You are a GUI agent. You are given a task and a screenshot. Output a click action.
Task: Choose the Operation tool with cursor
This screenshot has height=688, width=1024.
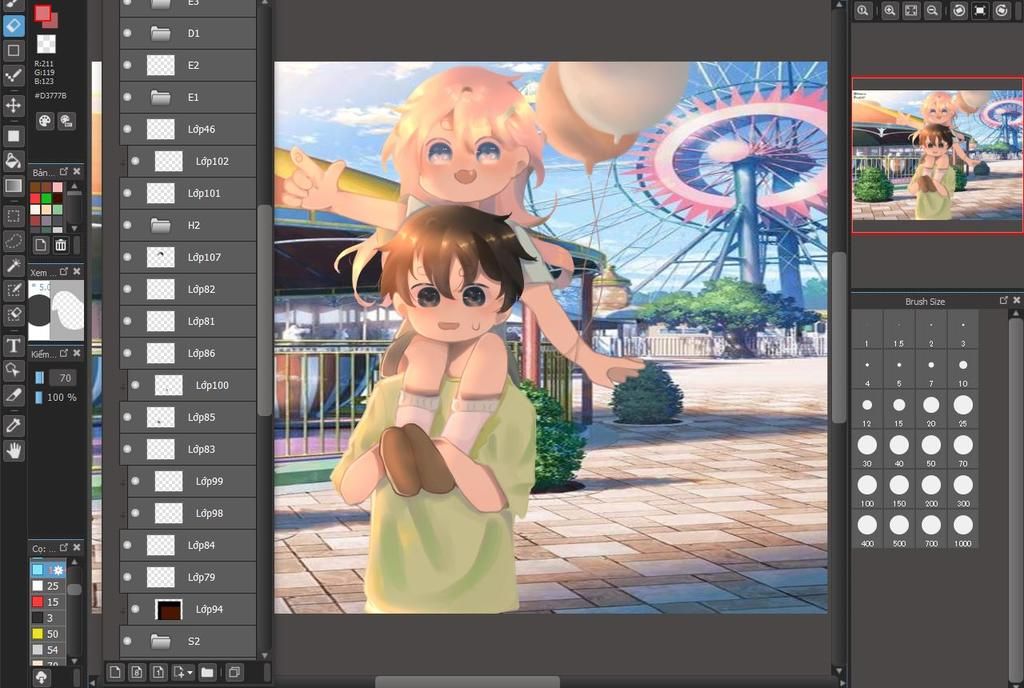14,370
